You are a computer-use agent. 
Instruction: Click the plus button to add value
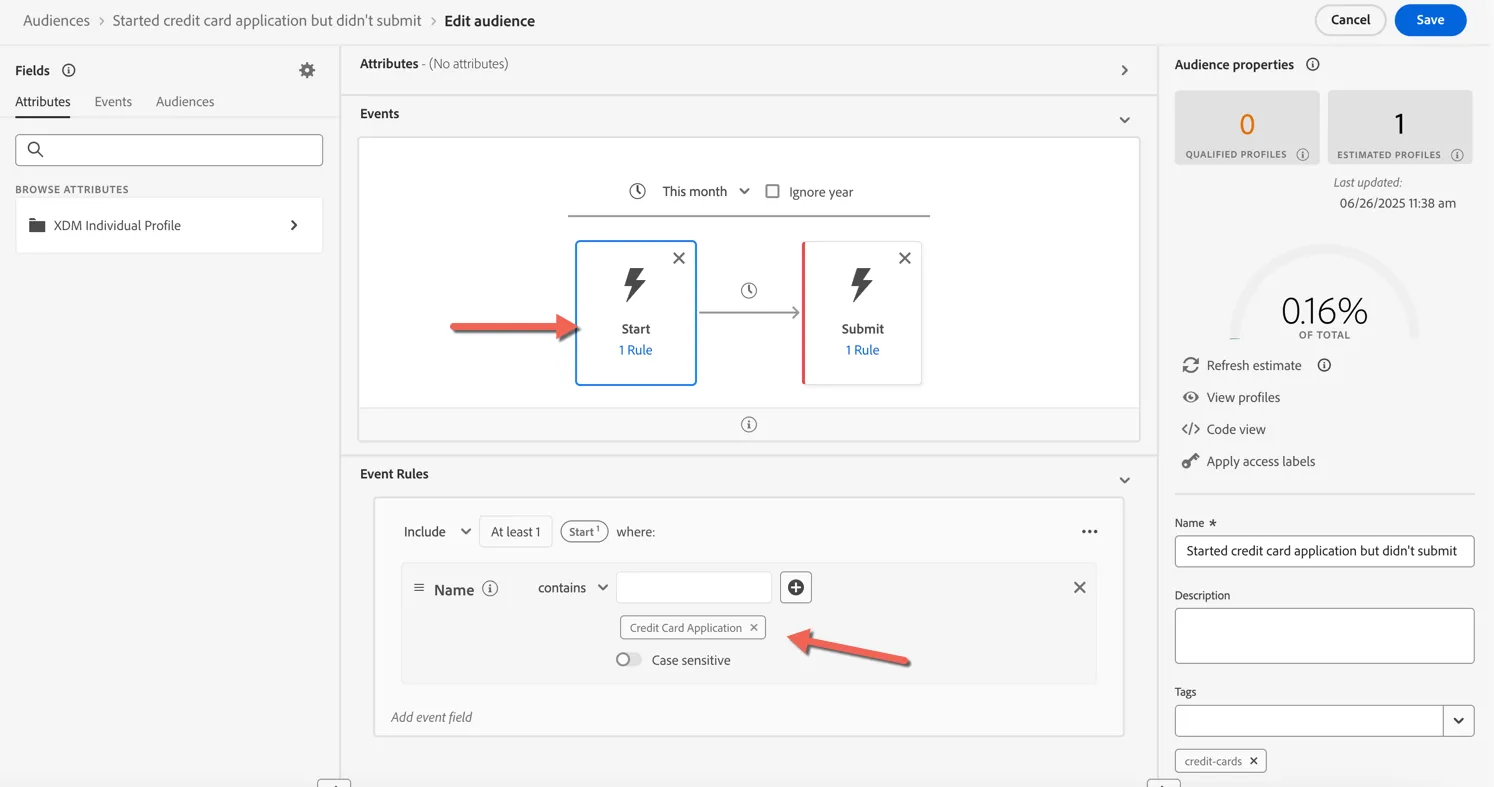[796, 587]
